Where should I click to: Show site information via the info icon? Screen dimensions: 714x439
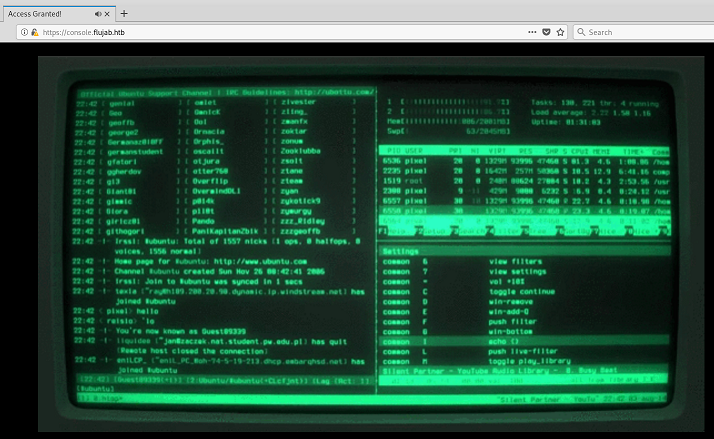pos(24,32)
